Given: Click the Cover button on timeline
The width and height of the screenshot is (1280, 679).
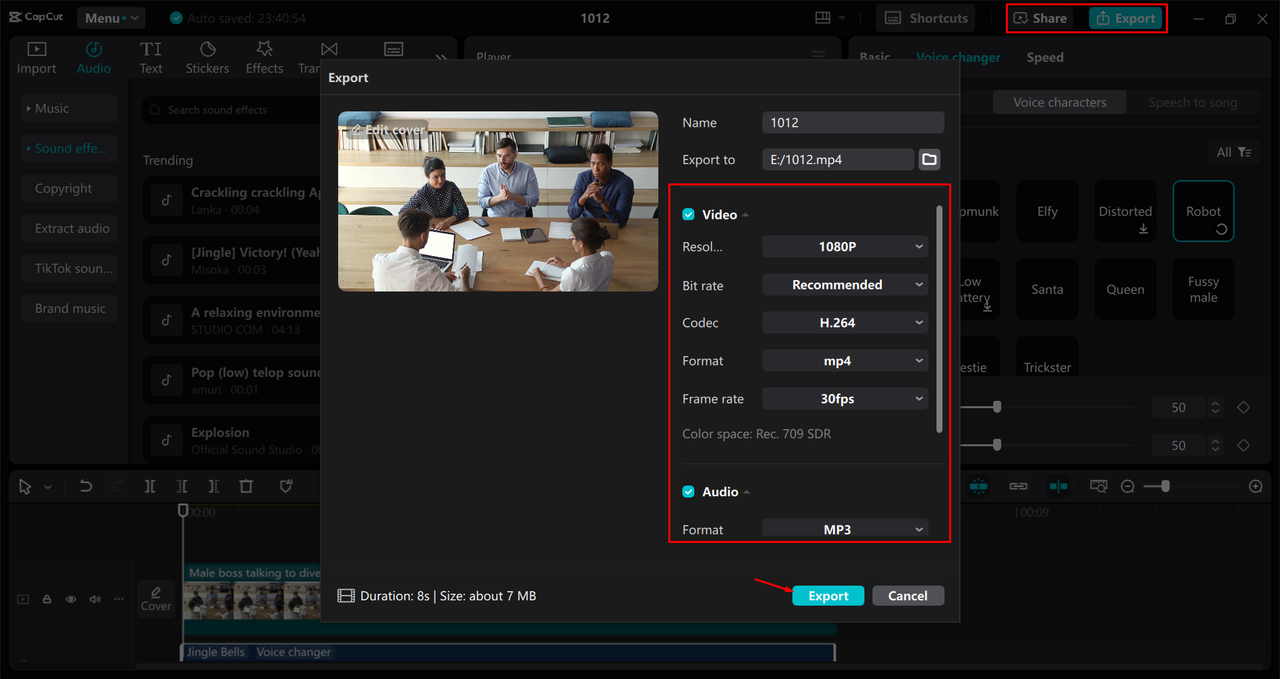Looking at the screenshot, I should tap(156, 598).
